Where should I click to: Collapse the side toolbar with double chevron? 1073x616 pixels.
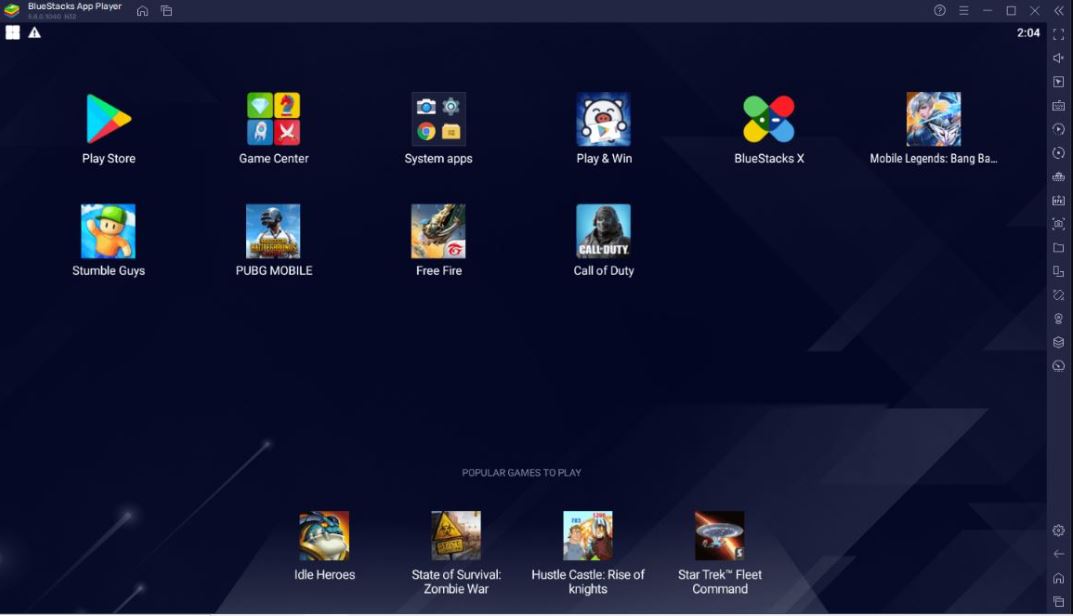[1059, 11]
